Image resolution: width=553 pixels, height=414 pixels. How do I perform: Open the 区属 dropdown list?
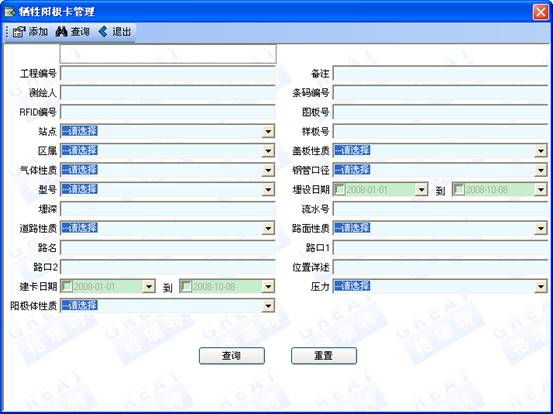pyautogui.click(x=268, y=151)
